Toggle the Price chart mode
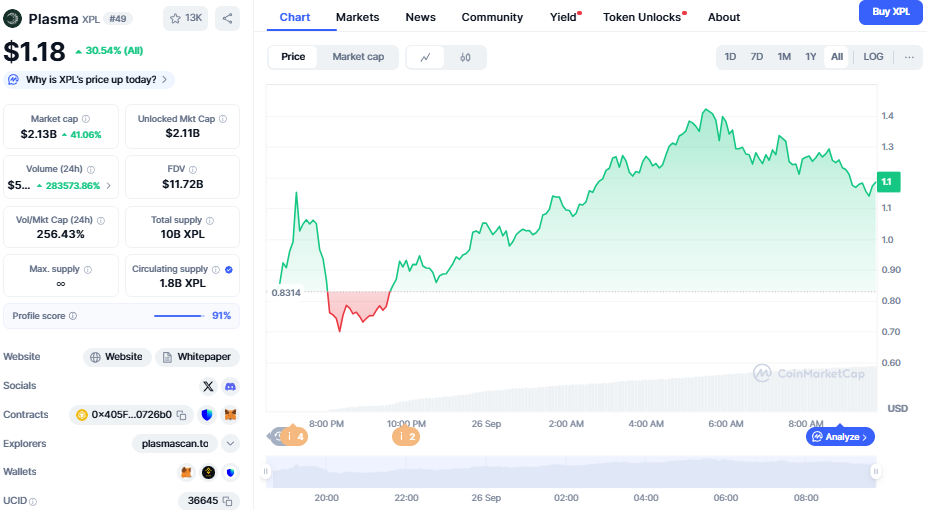Viewport: 927px width, 510px height. pos(293,57)
